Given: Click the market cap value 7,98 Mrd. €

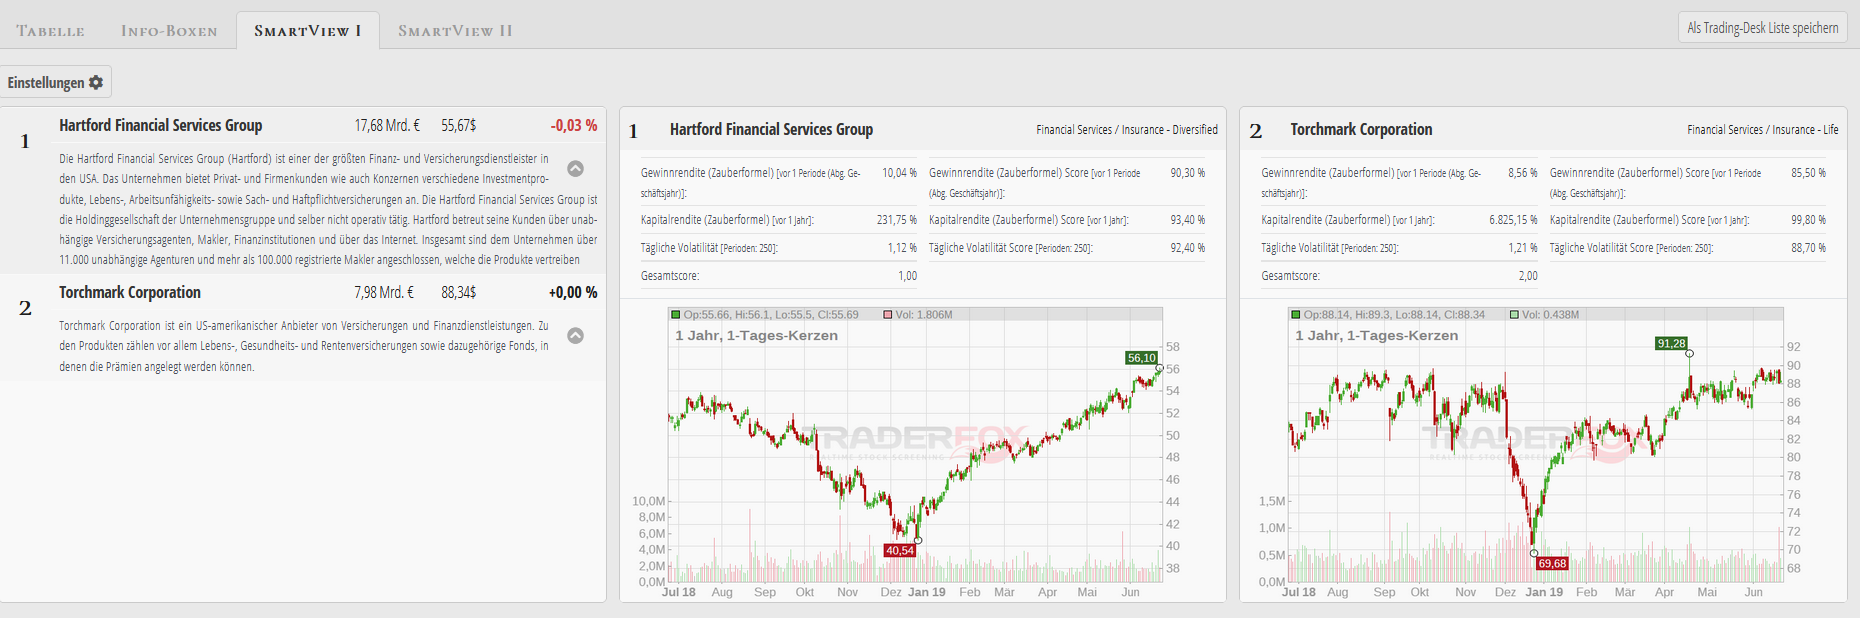Looking at the screenshot, I should [384, 292].
